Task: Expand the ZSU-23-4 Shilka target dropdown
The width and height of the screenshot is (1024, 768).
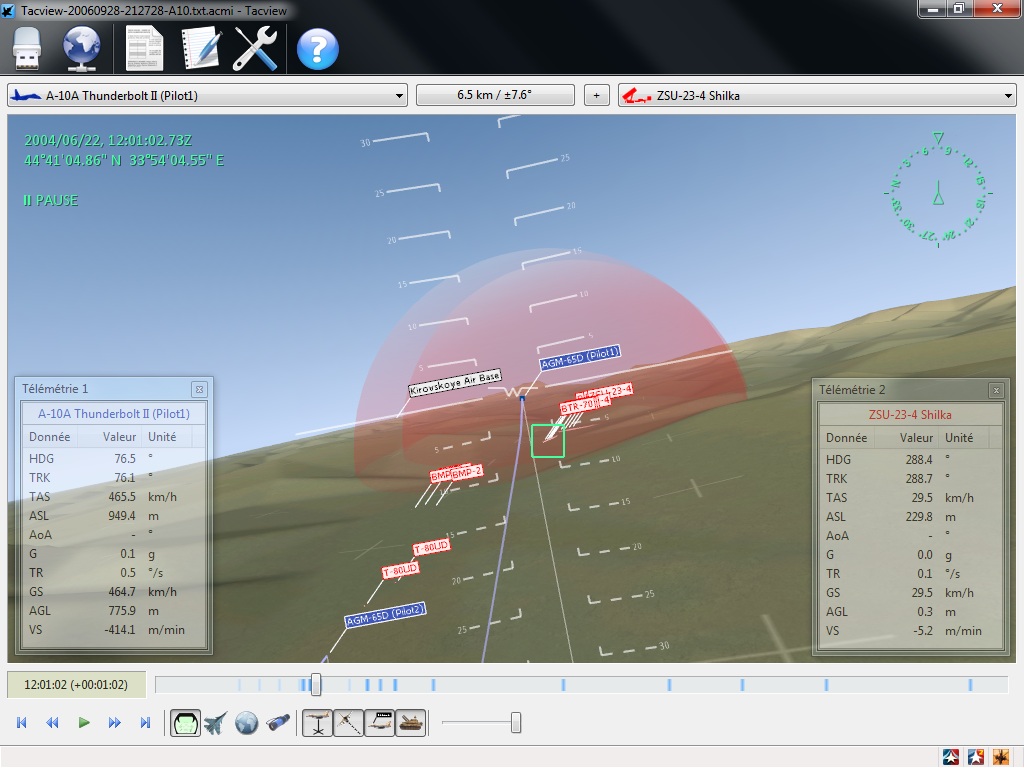Action: coord(1007,96)
